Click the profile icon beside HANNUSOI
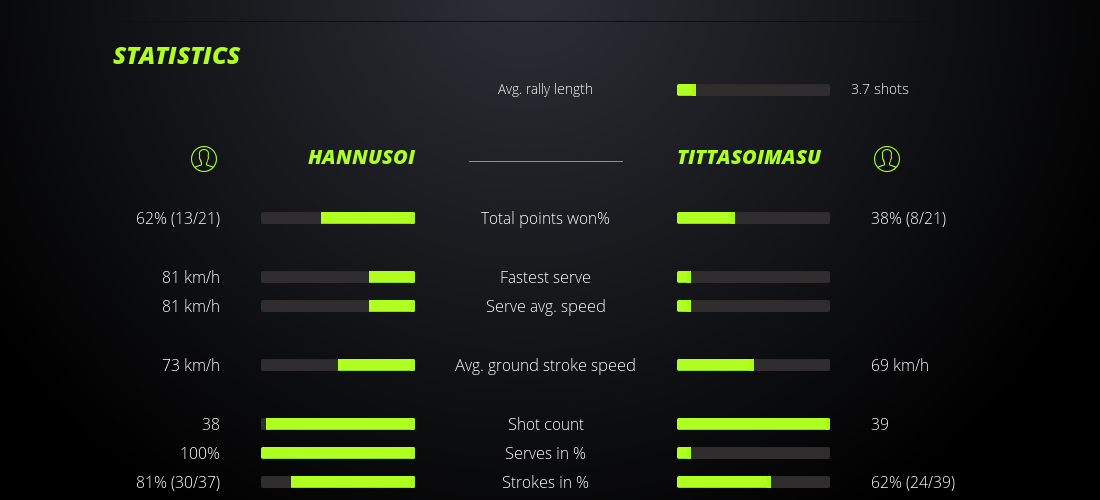This screenshot has width=1100, height=500. (203, 158)
